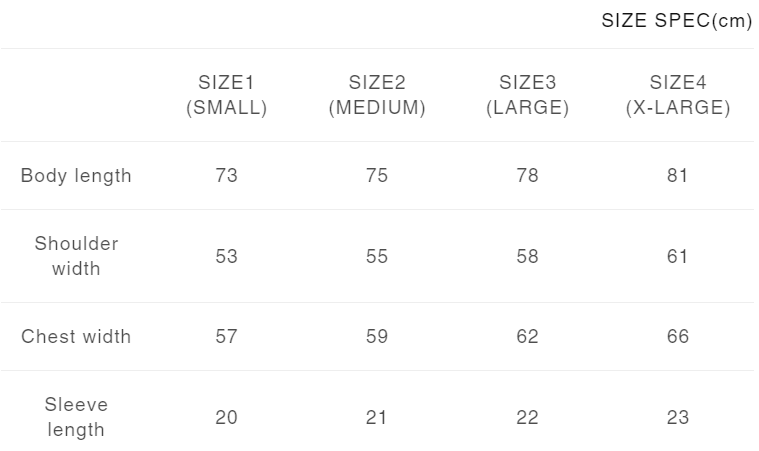
Task: Click the Chest width row label
Action: point(76,337)
